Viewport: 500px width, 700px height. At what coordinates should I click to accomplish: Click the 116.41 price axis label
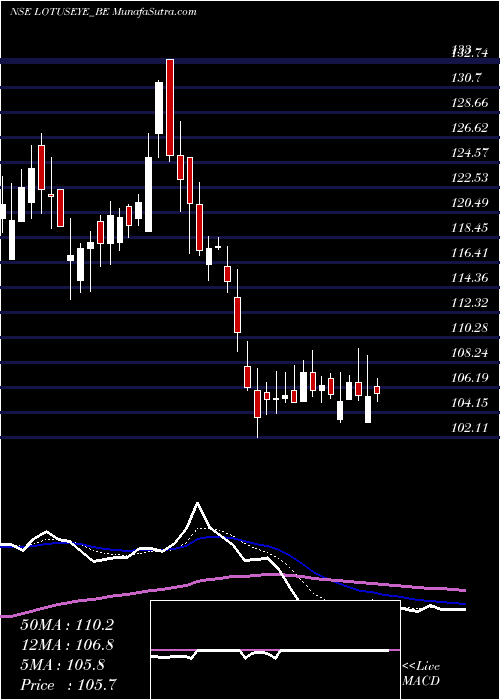point(470,253)
